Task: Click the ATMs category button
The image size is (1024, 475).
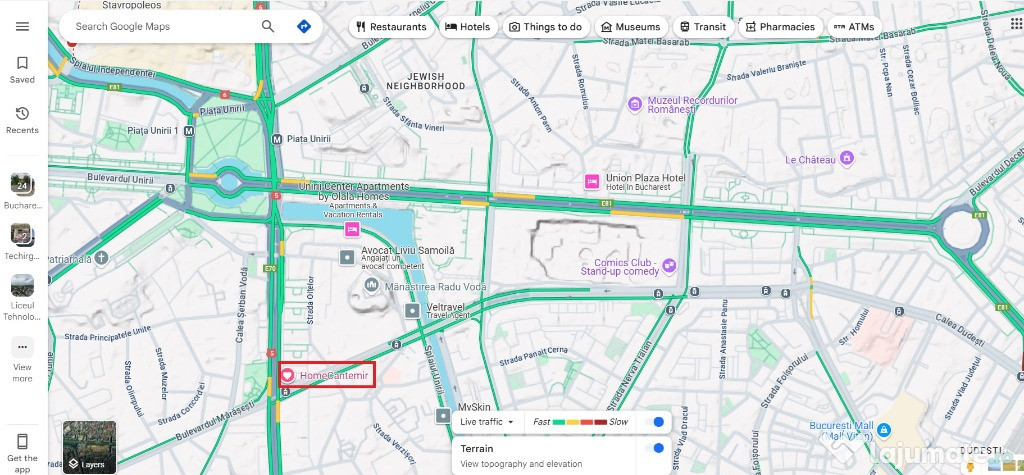Action: click(854, 27)
